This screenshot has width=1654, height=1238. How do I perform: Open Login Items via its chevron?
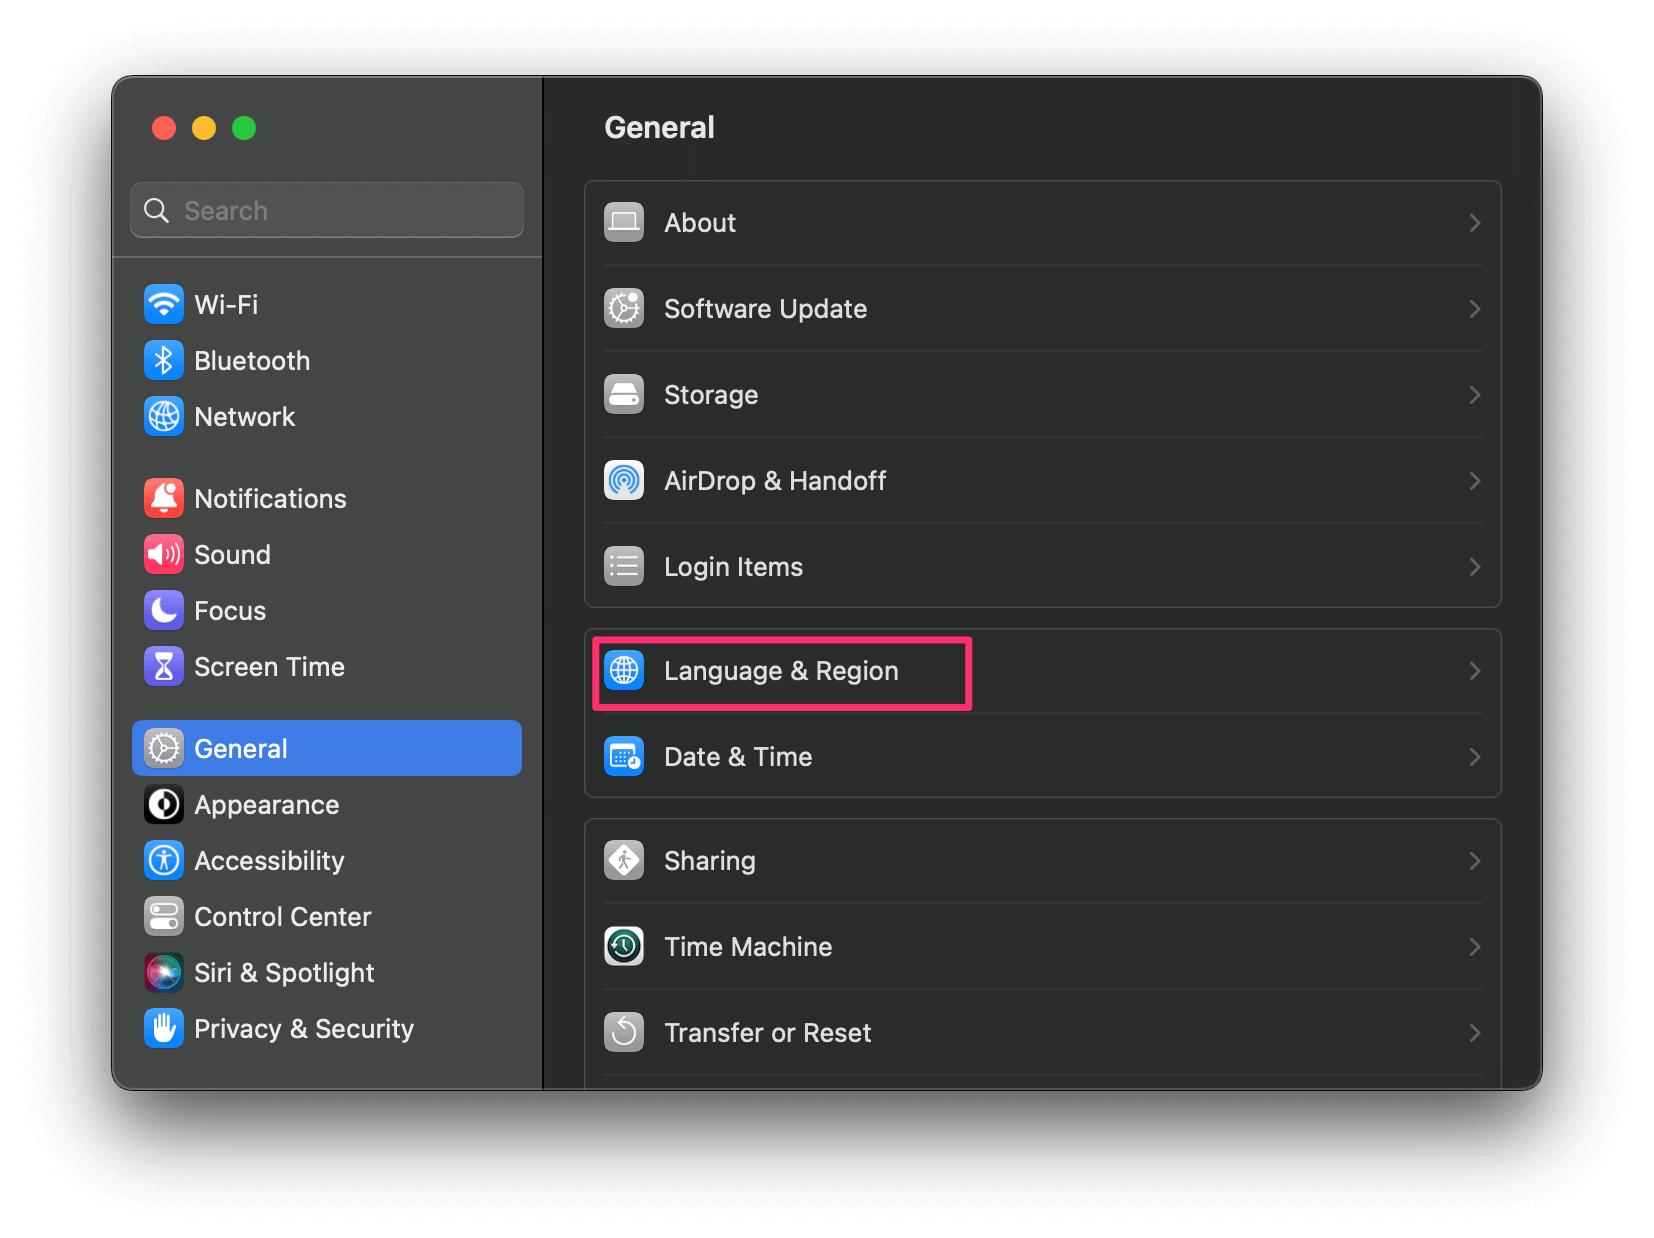pyautogui.click(x=1475, y=567)
